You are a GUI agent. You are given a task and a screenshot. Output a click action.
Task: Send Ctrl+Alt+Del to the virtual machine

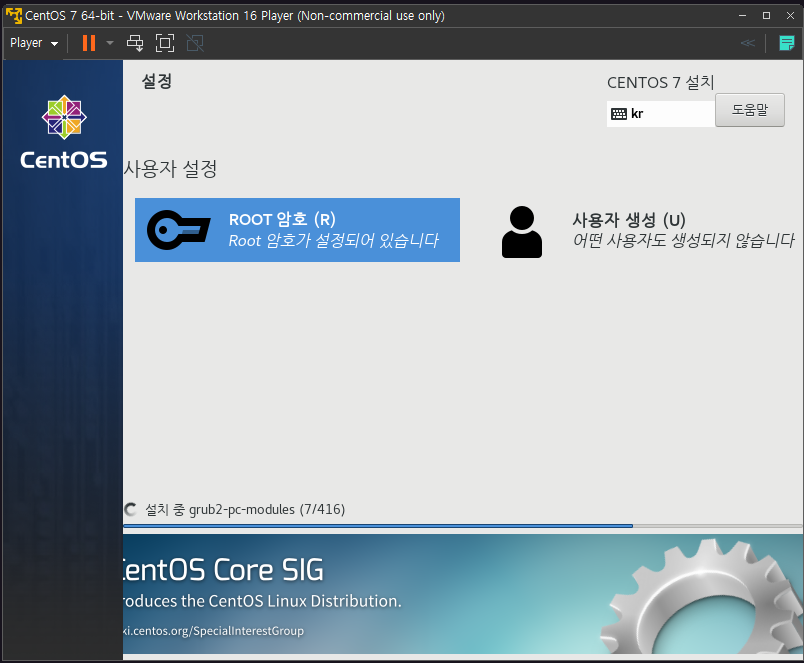point(135,43)
